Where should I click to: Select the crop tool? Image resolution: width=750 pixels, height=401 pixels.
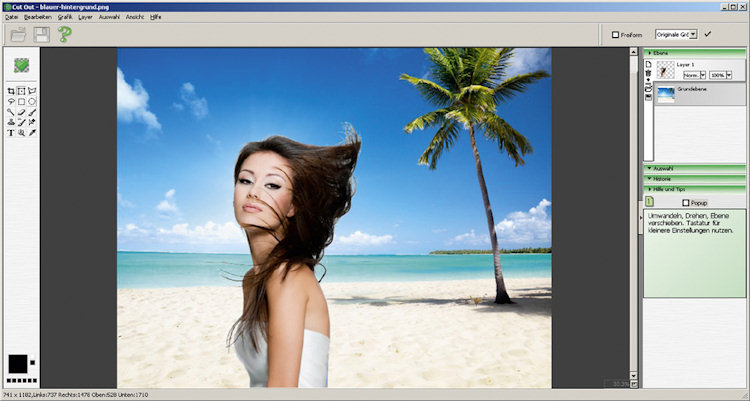[x=11, y=90]
